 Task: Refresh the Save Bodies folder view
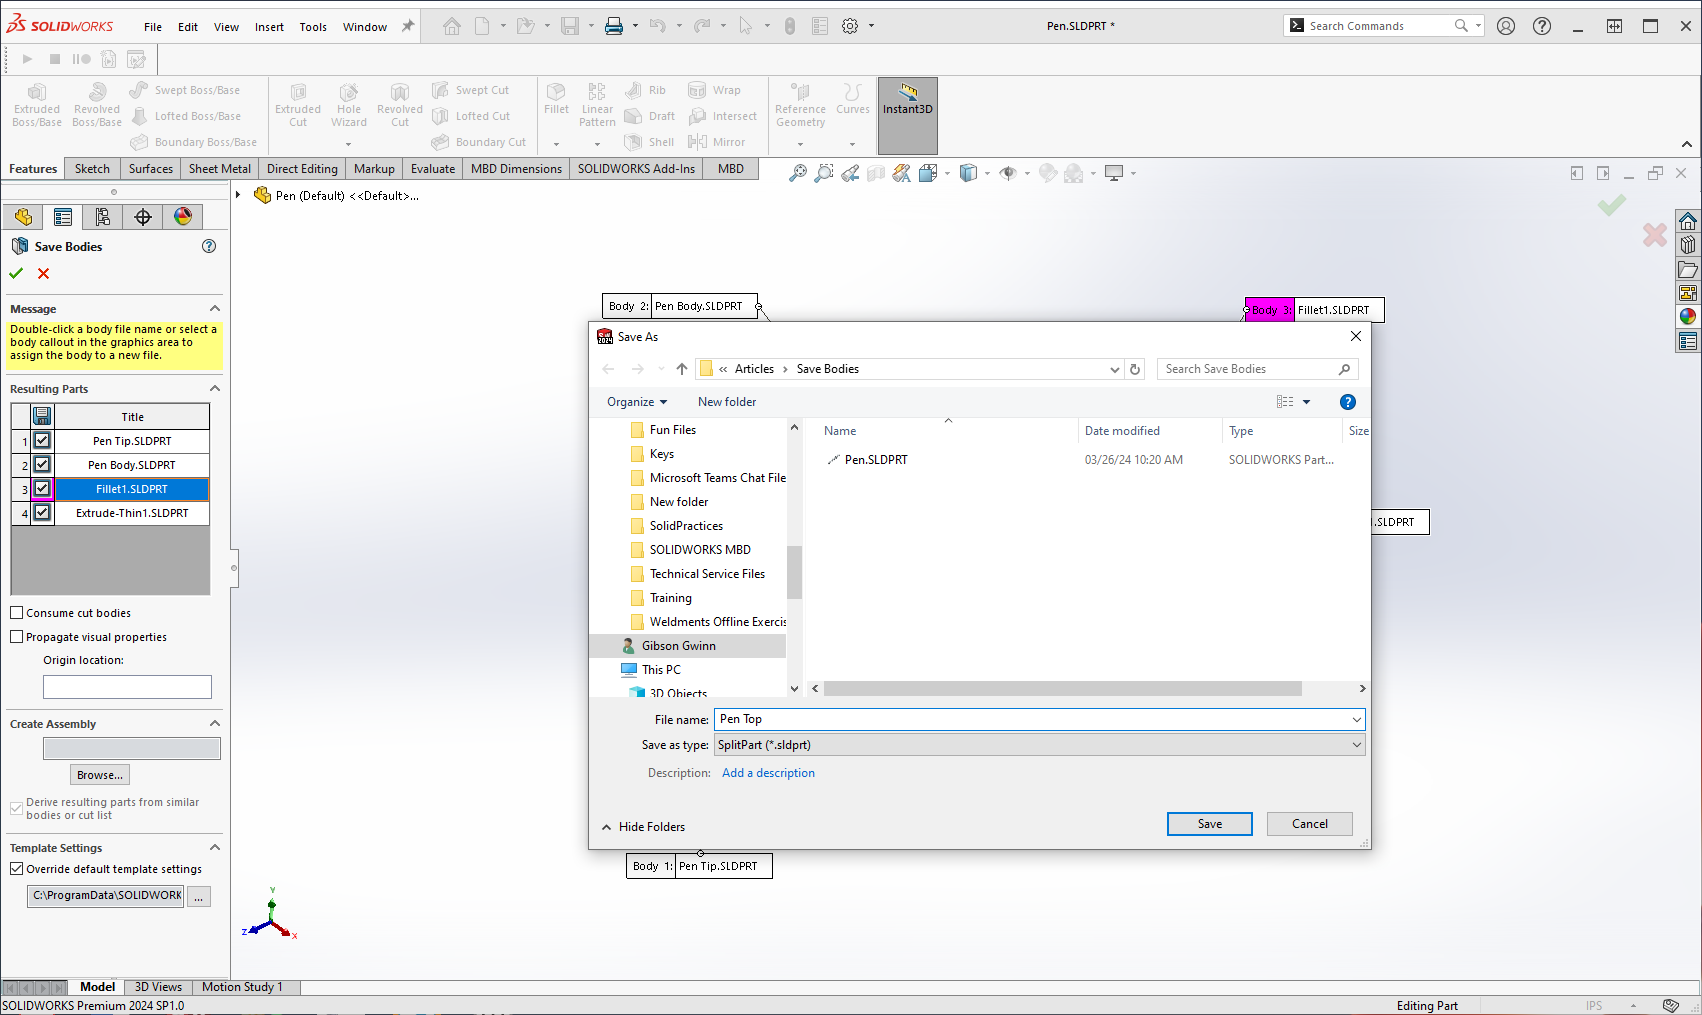1135,369
